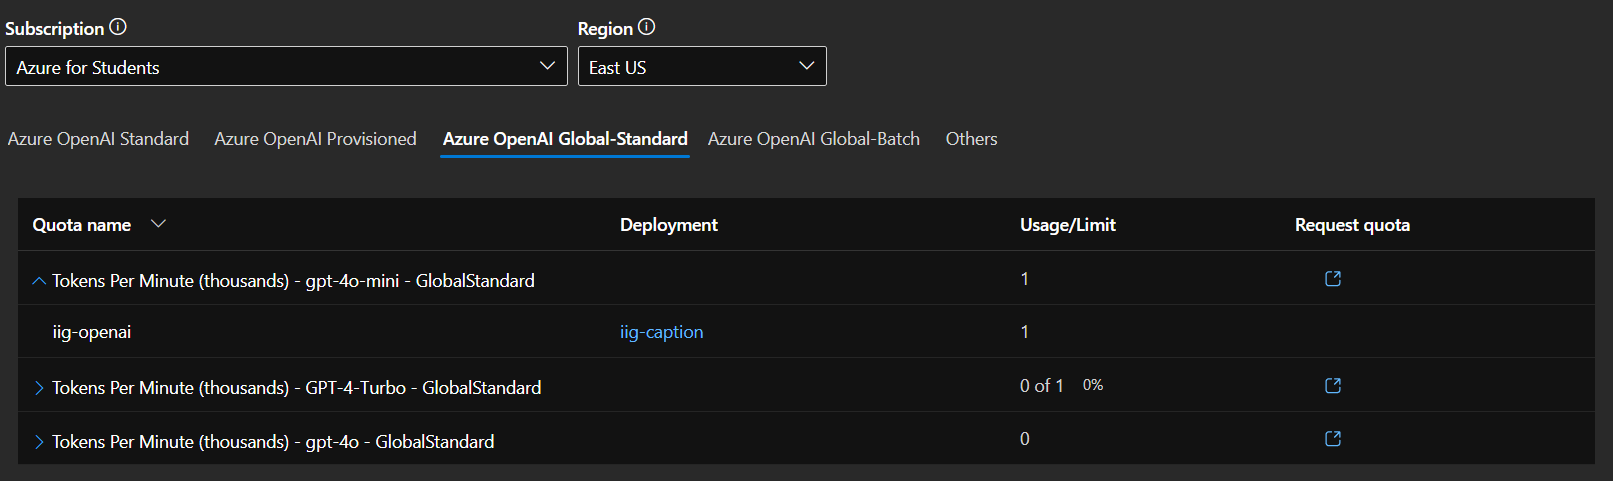This screenshot has width=1613, height=481.
Task: Click the Request quota column header
Action: click(1352, 225)
